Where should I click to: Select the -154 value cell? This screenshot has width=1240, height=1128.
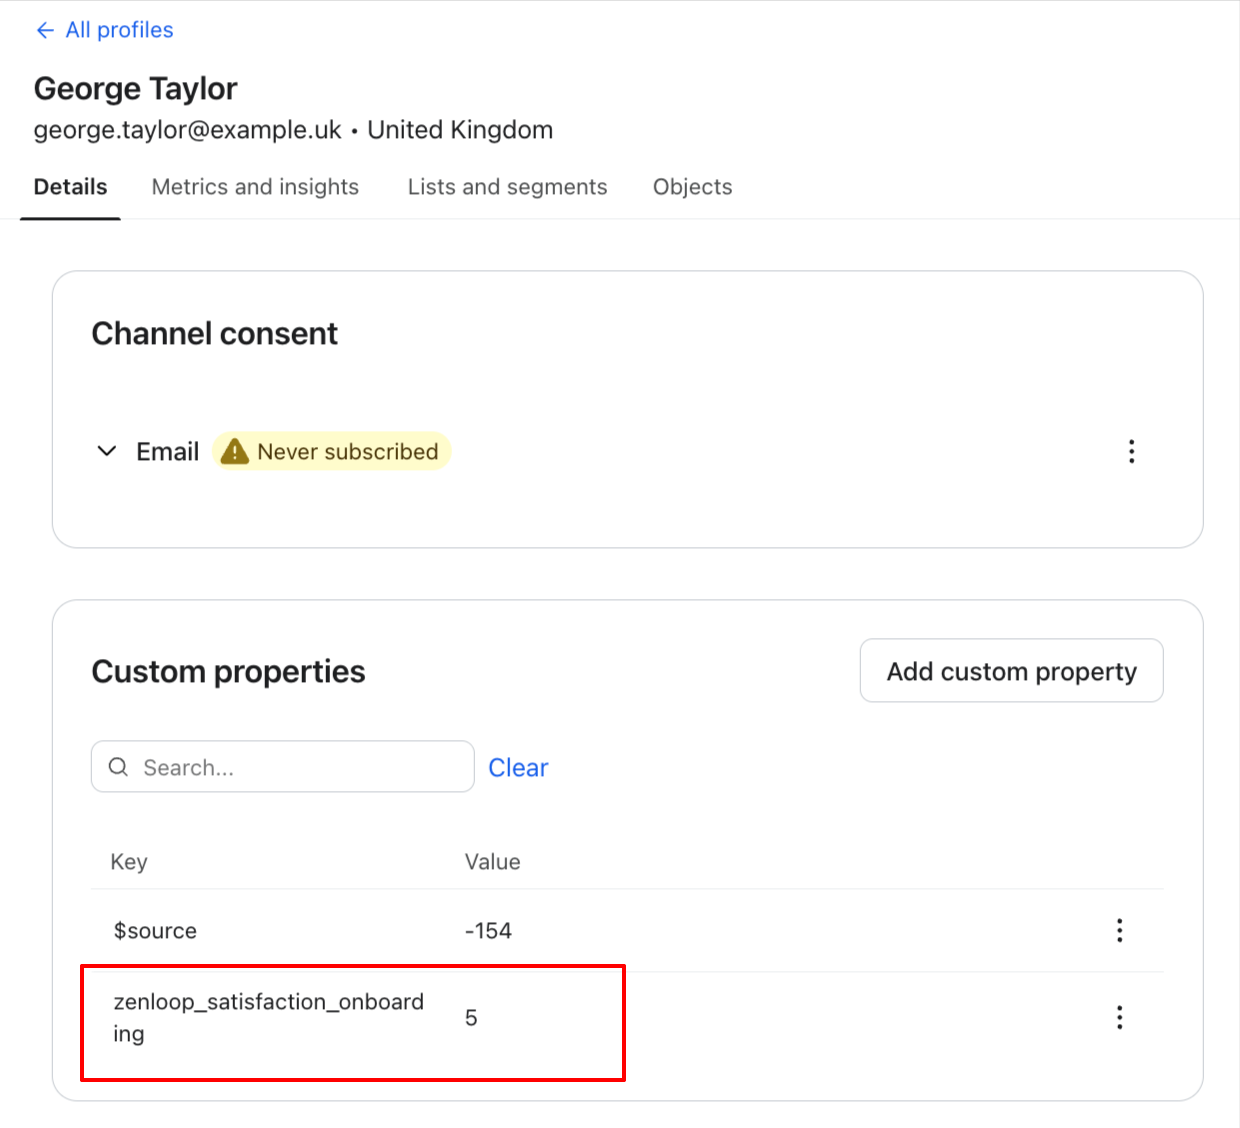point(488,930)
